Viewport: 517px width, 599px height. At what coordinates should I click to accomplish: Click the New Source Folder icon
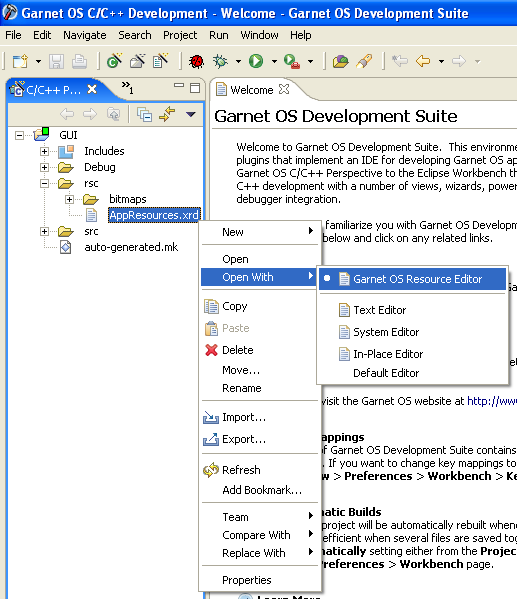pos(138,61)
